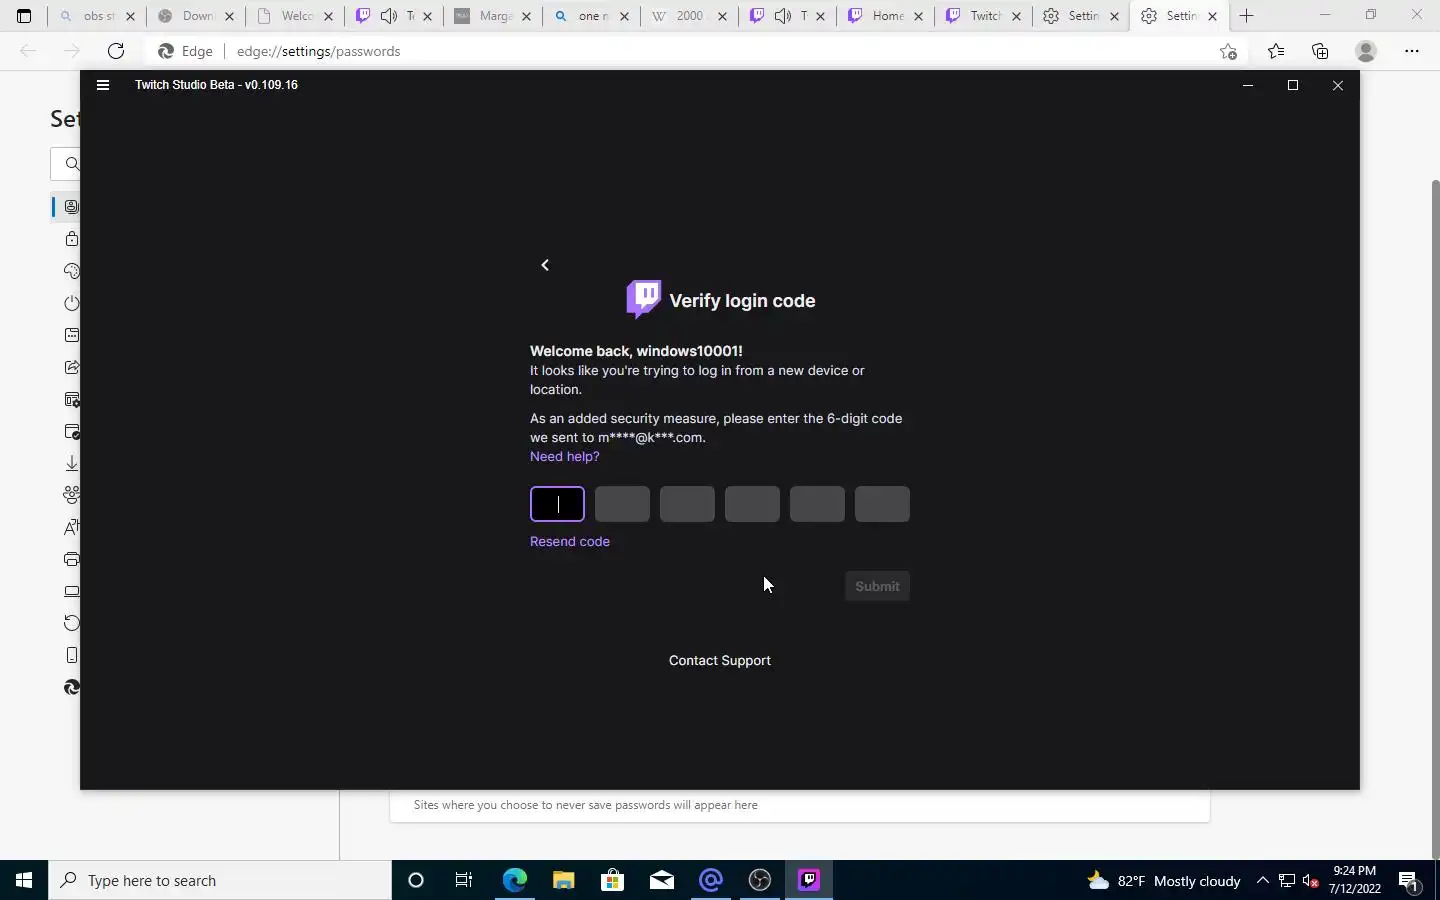1440x900 pixels.
Task: Open Contact Support link
Action: pos(720,660)
